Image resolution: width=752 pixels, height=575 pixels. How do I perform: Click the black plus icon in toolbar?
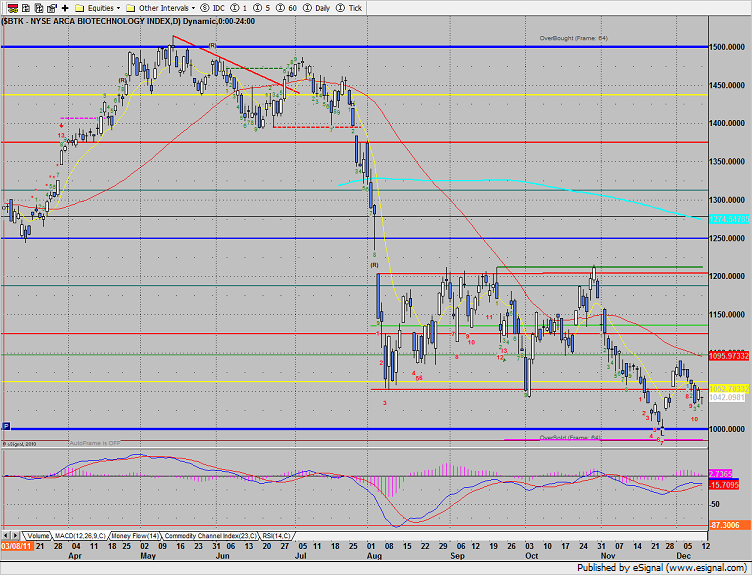click(65, 8)
